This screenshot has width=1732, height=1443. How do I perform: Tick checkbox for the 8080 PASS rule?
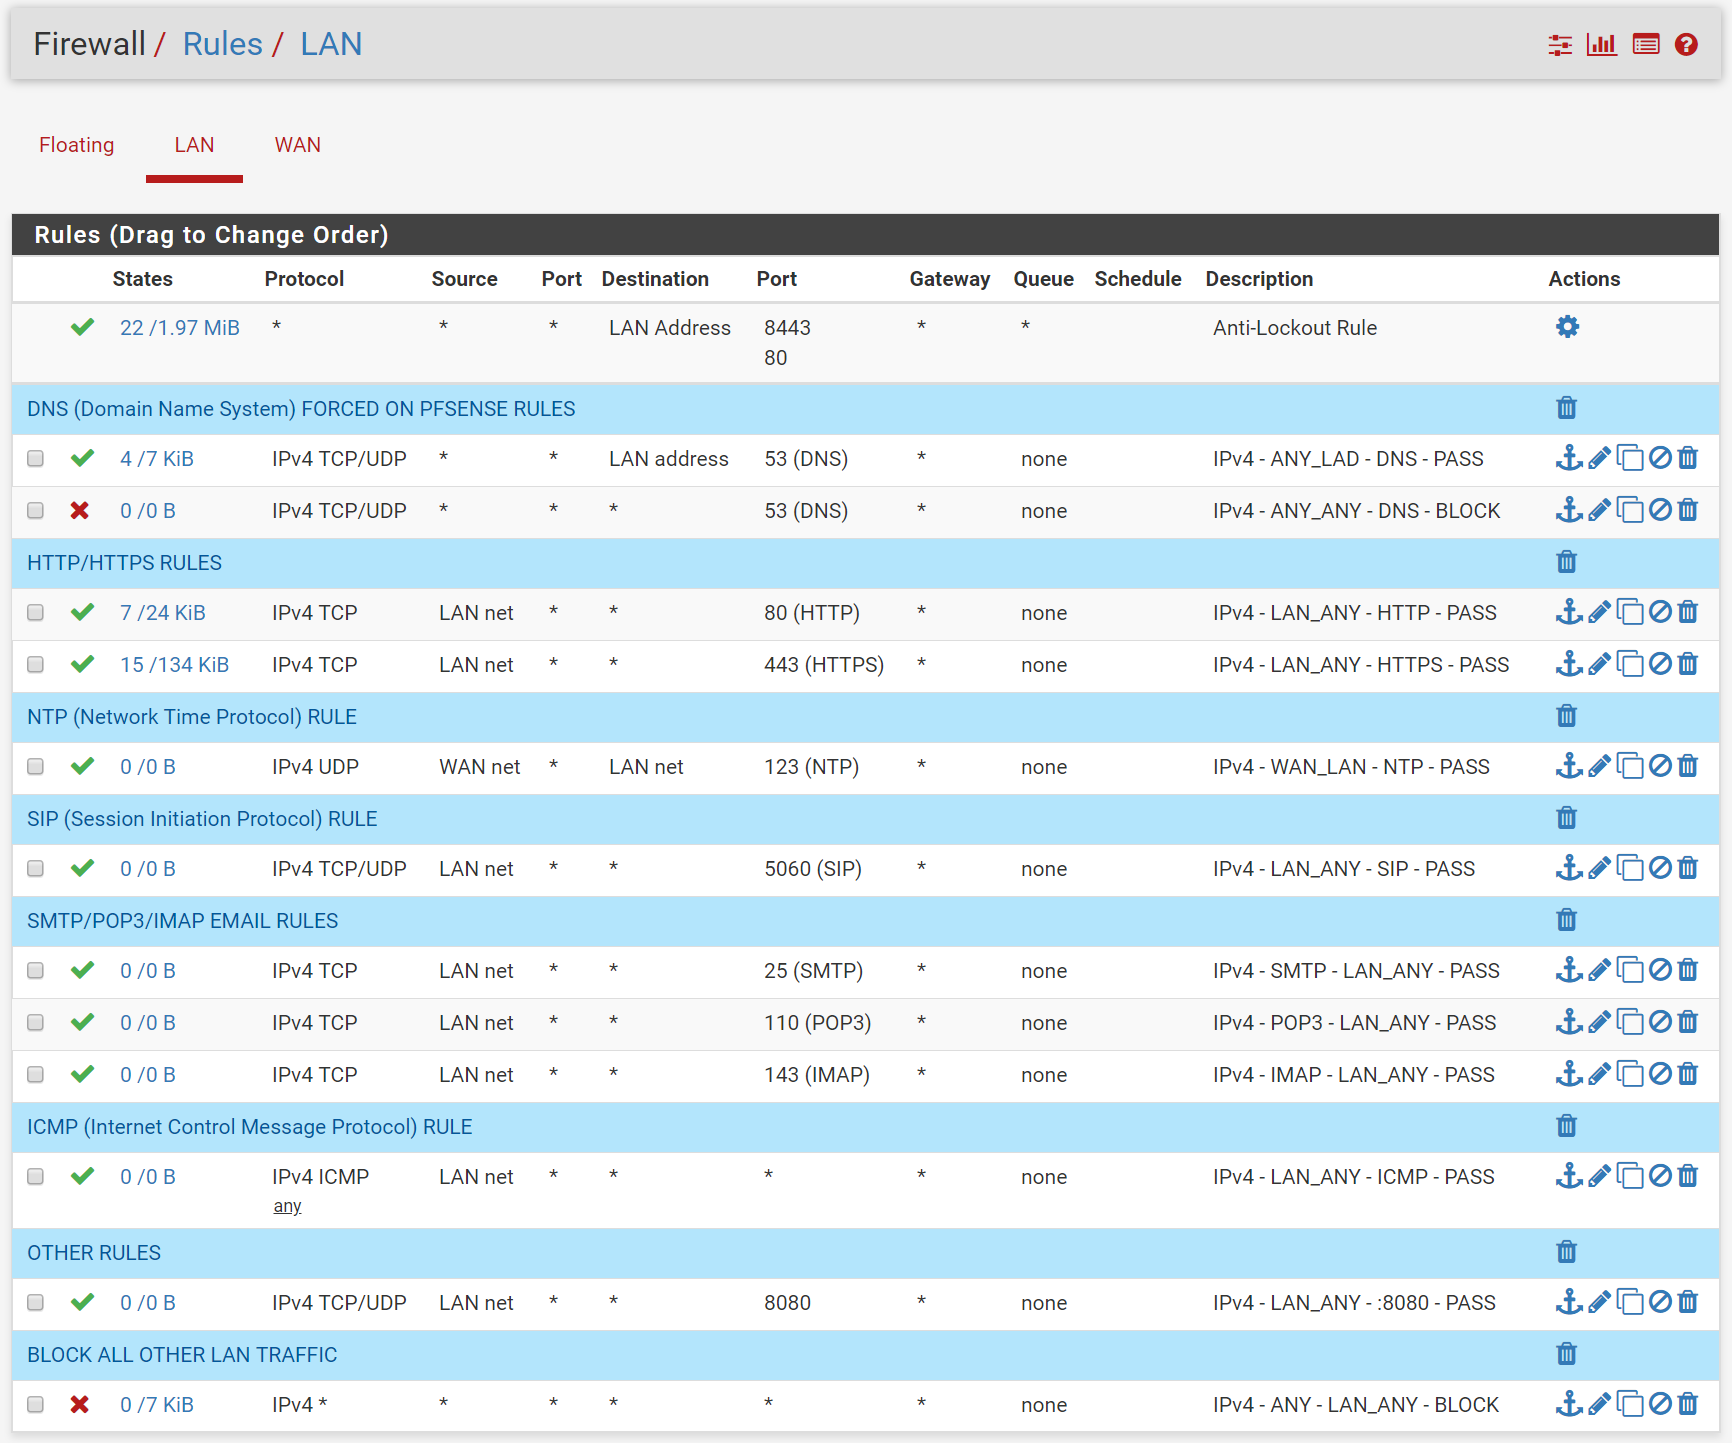[36, 1303]
